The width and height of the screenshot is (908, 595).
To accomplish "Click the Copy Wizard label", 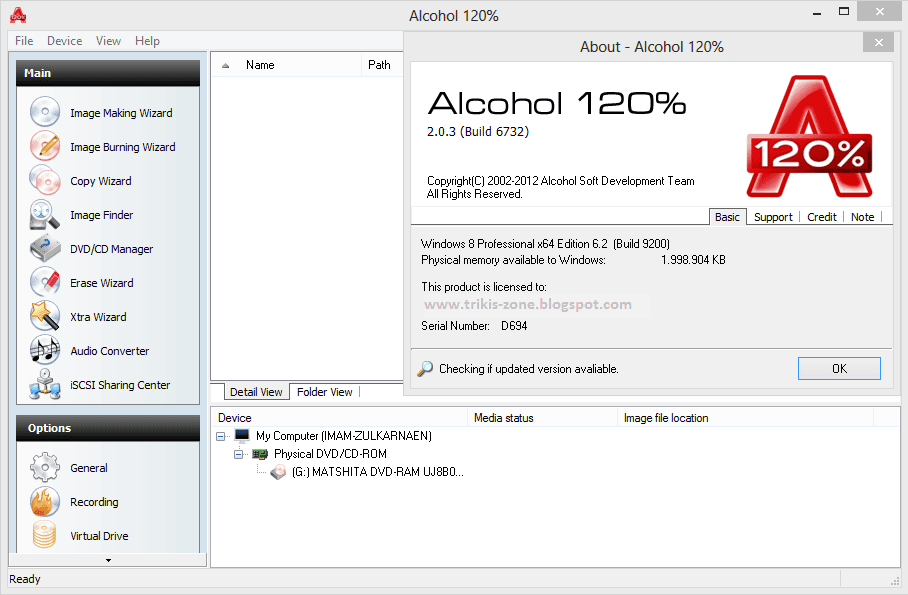I will point(101,181).
